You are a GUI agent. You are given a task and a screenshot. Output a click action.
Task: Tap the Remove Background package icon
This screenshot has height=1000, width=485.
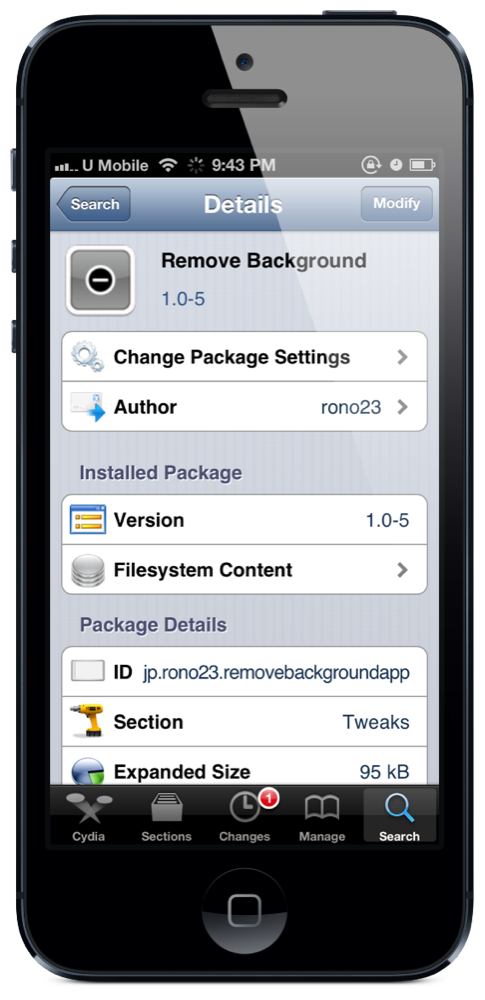coord(100,281)
